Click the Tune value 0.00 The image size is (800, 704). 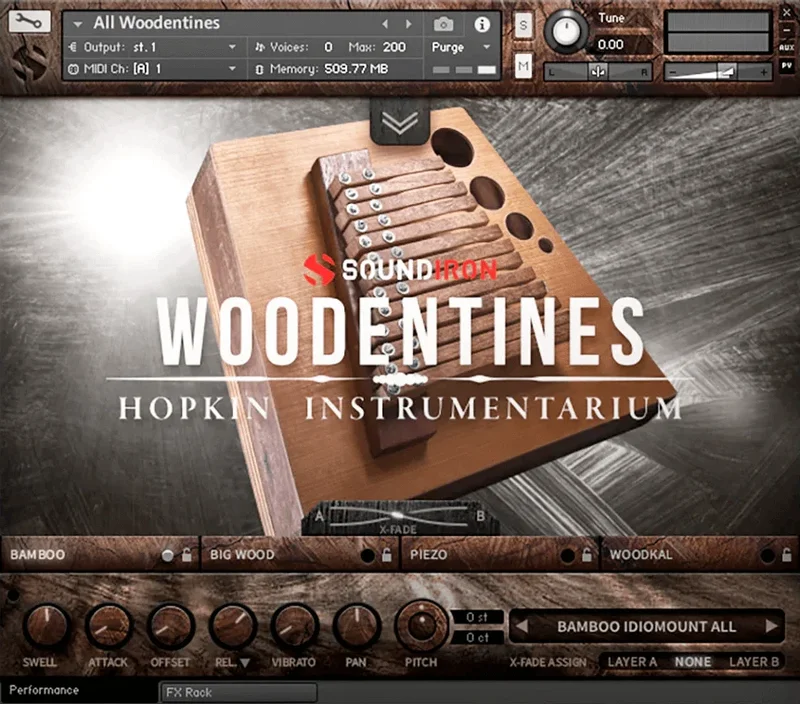(610, 44)
